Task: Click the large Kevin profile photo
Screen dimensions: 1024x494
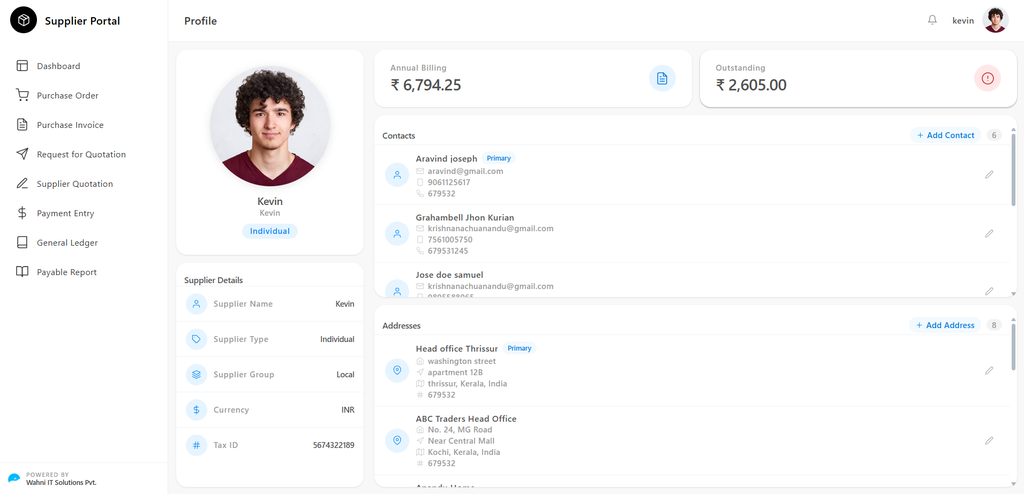Action: (270, 126)
